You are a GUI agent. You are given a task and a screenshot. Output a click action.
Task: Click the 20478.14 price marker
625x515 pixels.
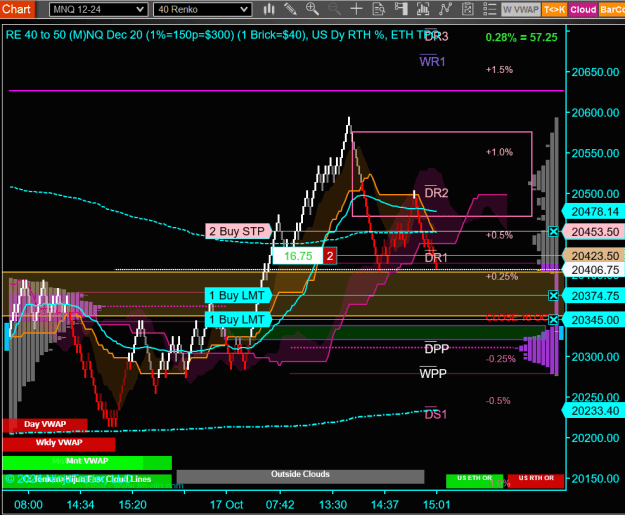[x=594, y=212]
